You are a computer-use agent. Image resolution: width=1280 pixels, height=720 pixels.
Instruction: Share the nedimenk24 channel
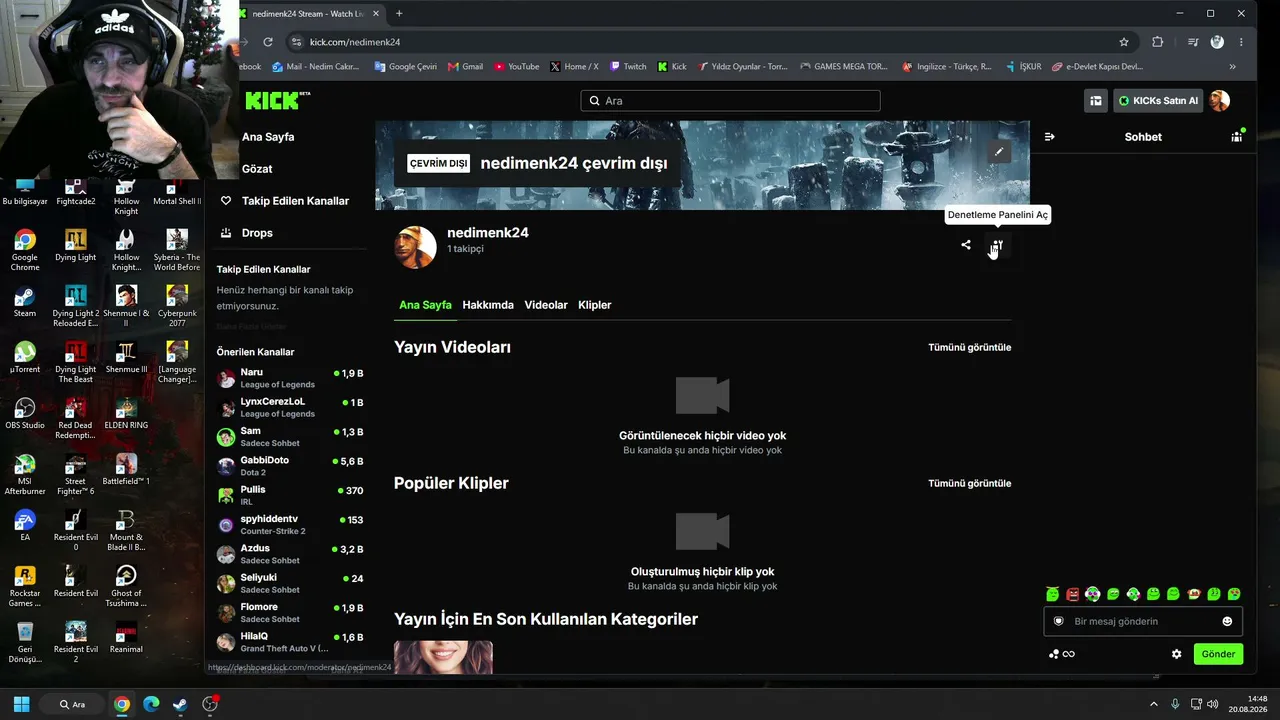point(966,245)
